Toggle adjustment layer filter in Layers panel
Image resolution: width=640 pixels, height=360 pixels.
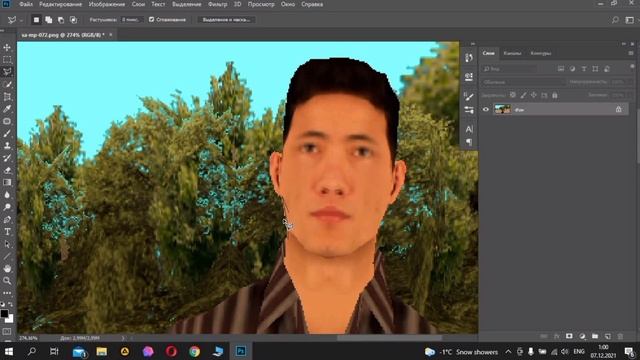pyautogui.click(x=572, y=69)
